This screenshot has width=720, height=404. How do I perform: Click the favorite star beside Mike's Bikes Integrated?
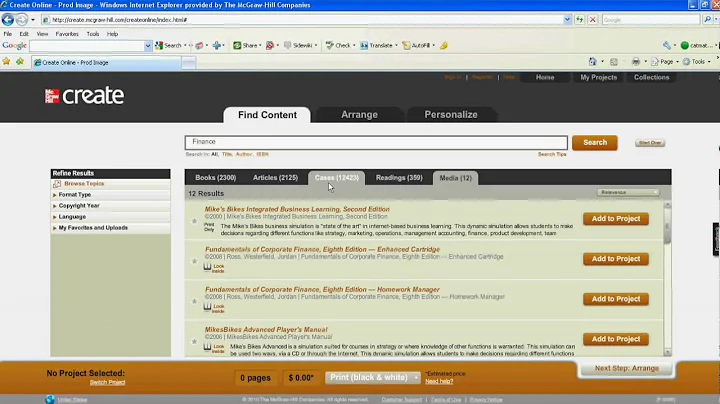point(194,221)
